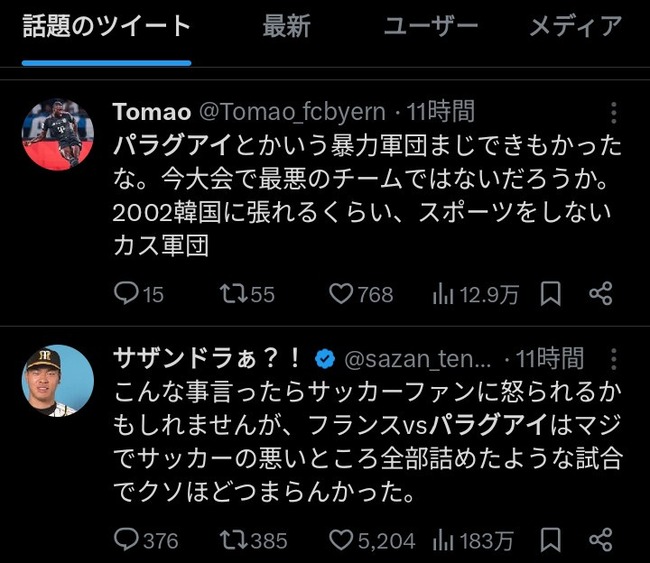Reply to Tomao's tweet with 15 replies

point(139,294)
